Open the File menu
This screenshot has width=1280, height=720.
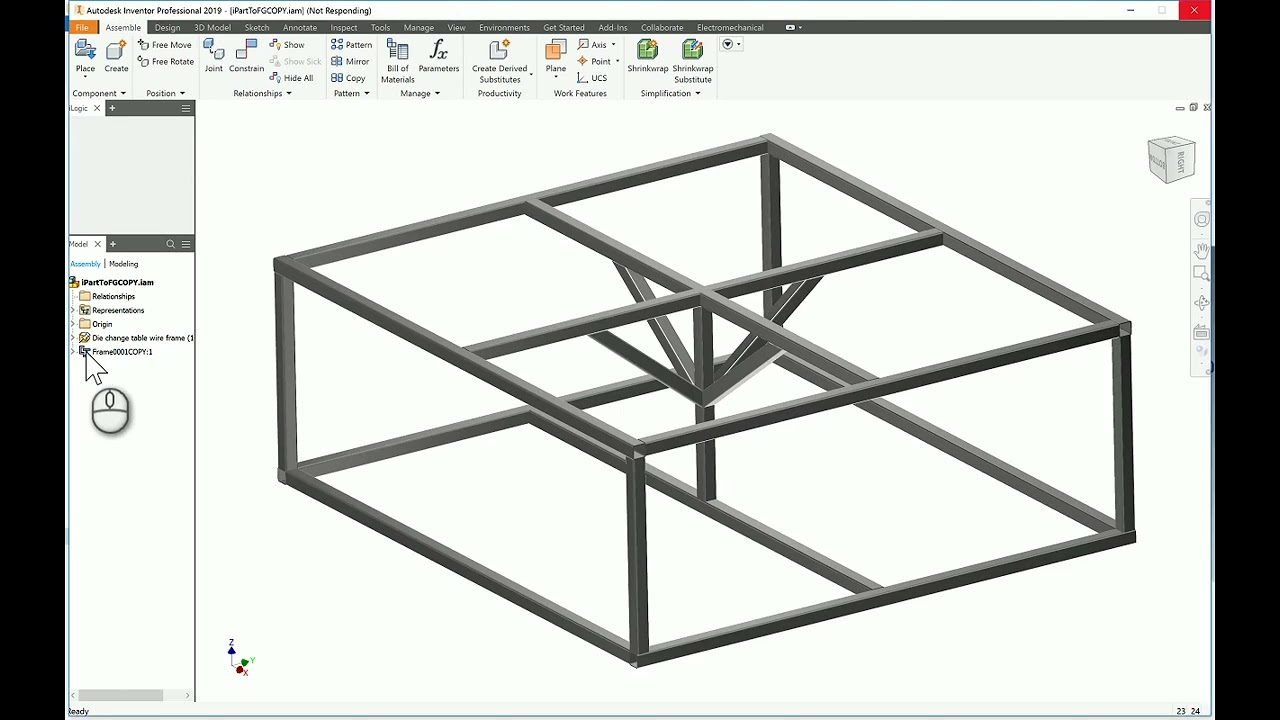point(82,27)
